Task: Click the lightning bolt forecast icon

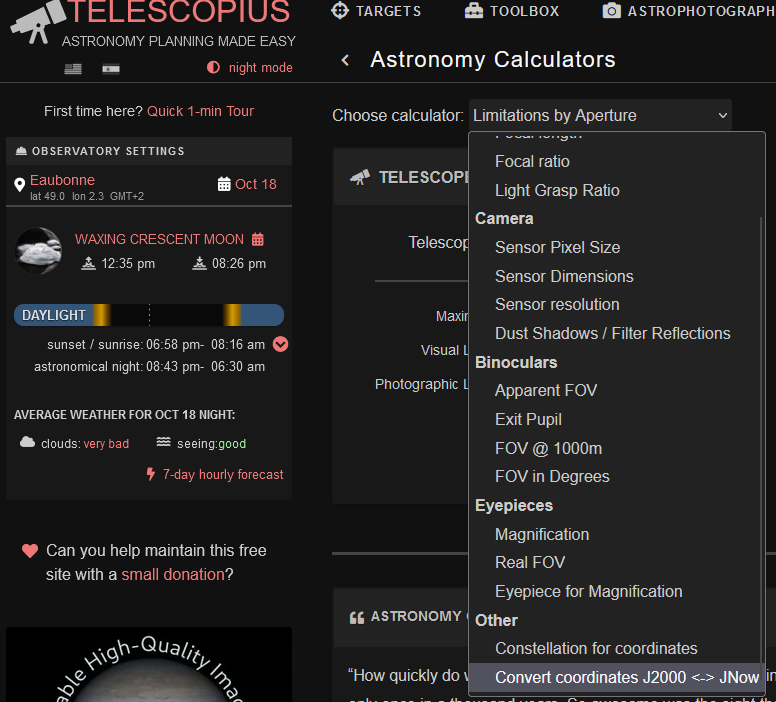Action: [x=150, y=474]
